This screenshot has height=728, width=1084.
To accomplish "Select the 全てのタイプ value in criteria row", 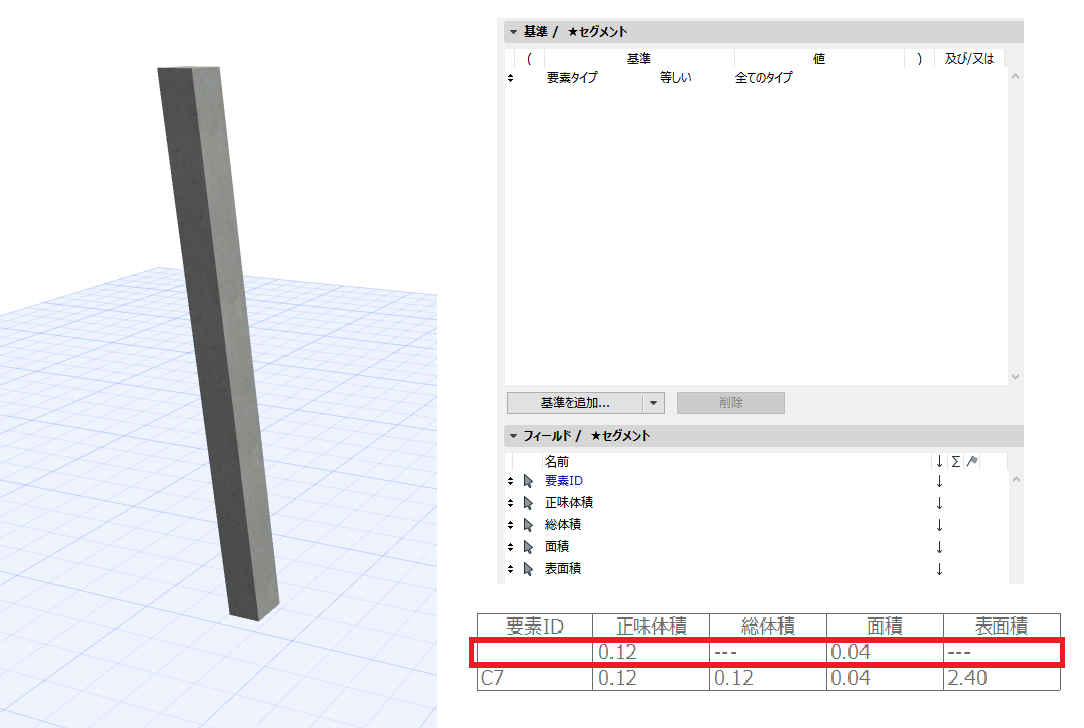I will point(763,78).
